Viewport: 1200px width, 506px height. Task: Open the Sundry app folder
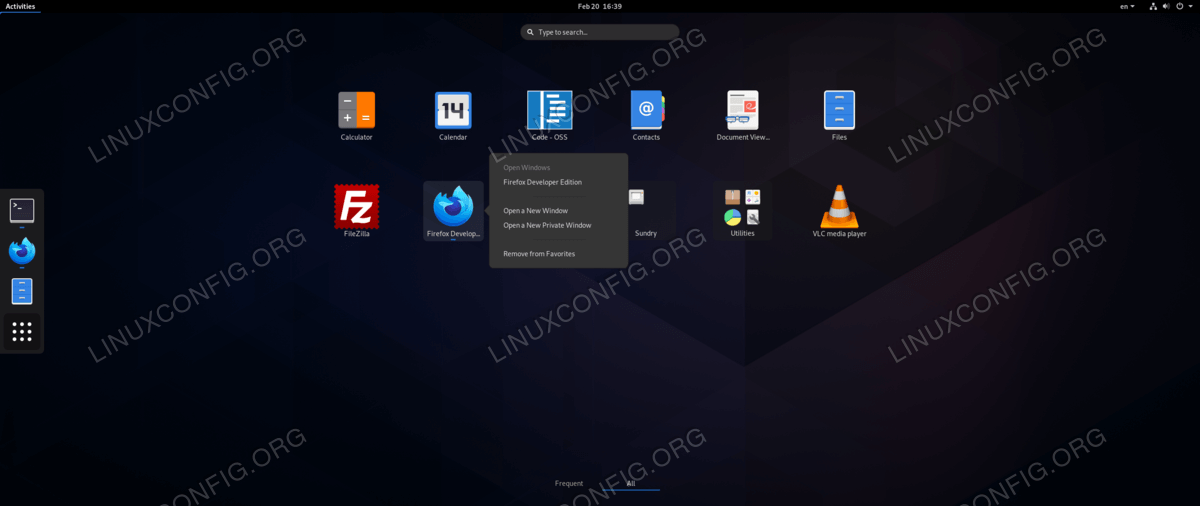(646, 211)
